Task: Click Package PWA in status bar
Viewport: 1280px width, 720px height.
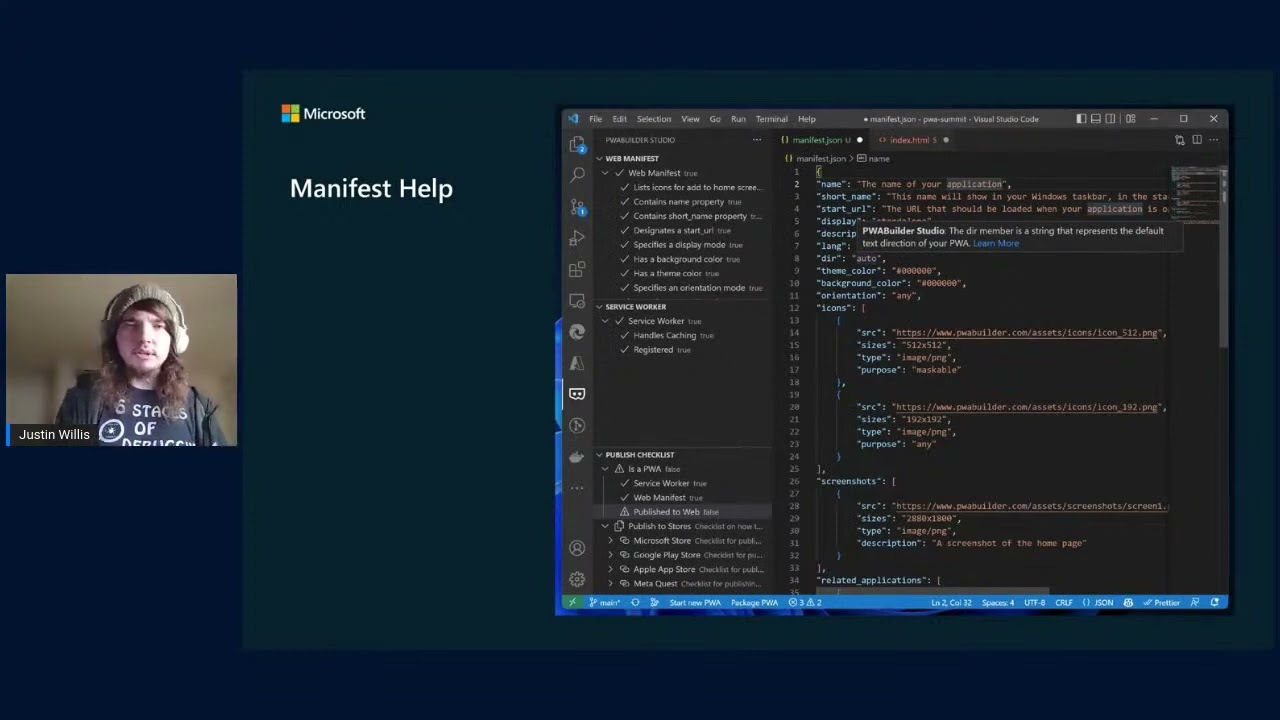Action: coord(754,603)
